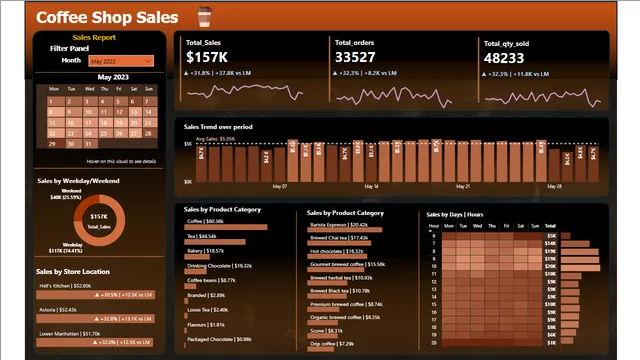Select the Coffee $60.36k category bar

coord(226,227)
